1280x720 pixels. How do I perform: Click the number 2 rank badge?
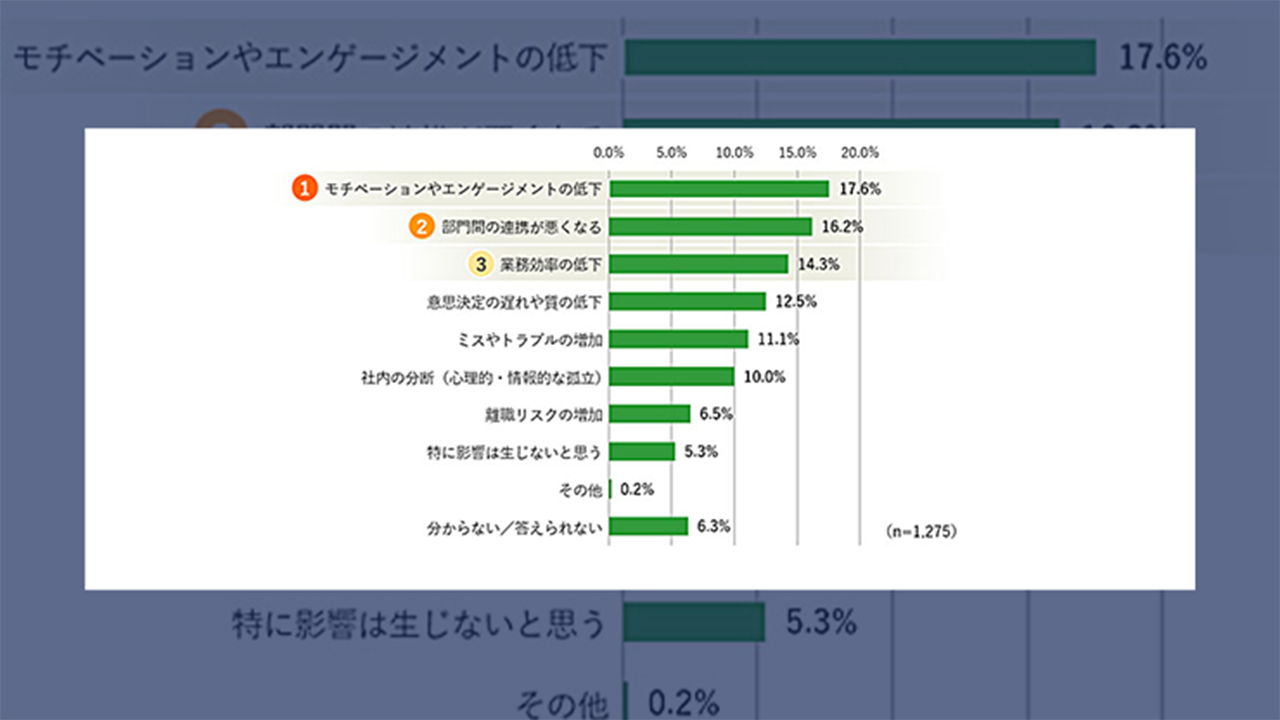423,227
